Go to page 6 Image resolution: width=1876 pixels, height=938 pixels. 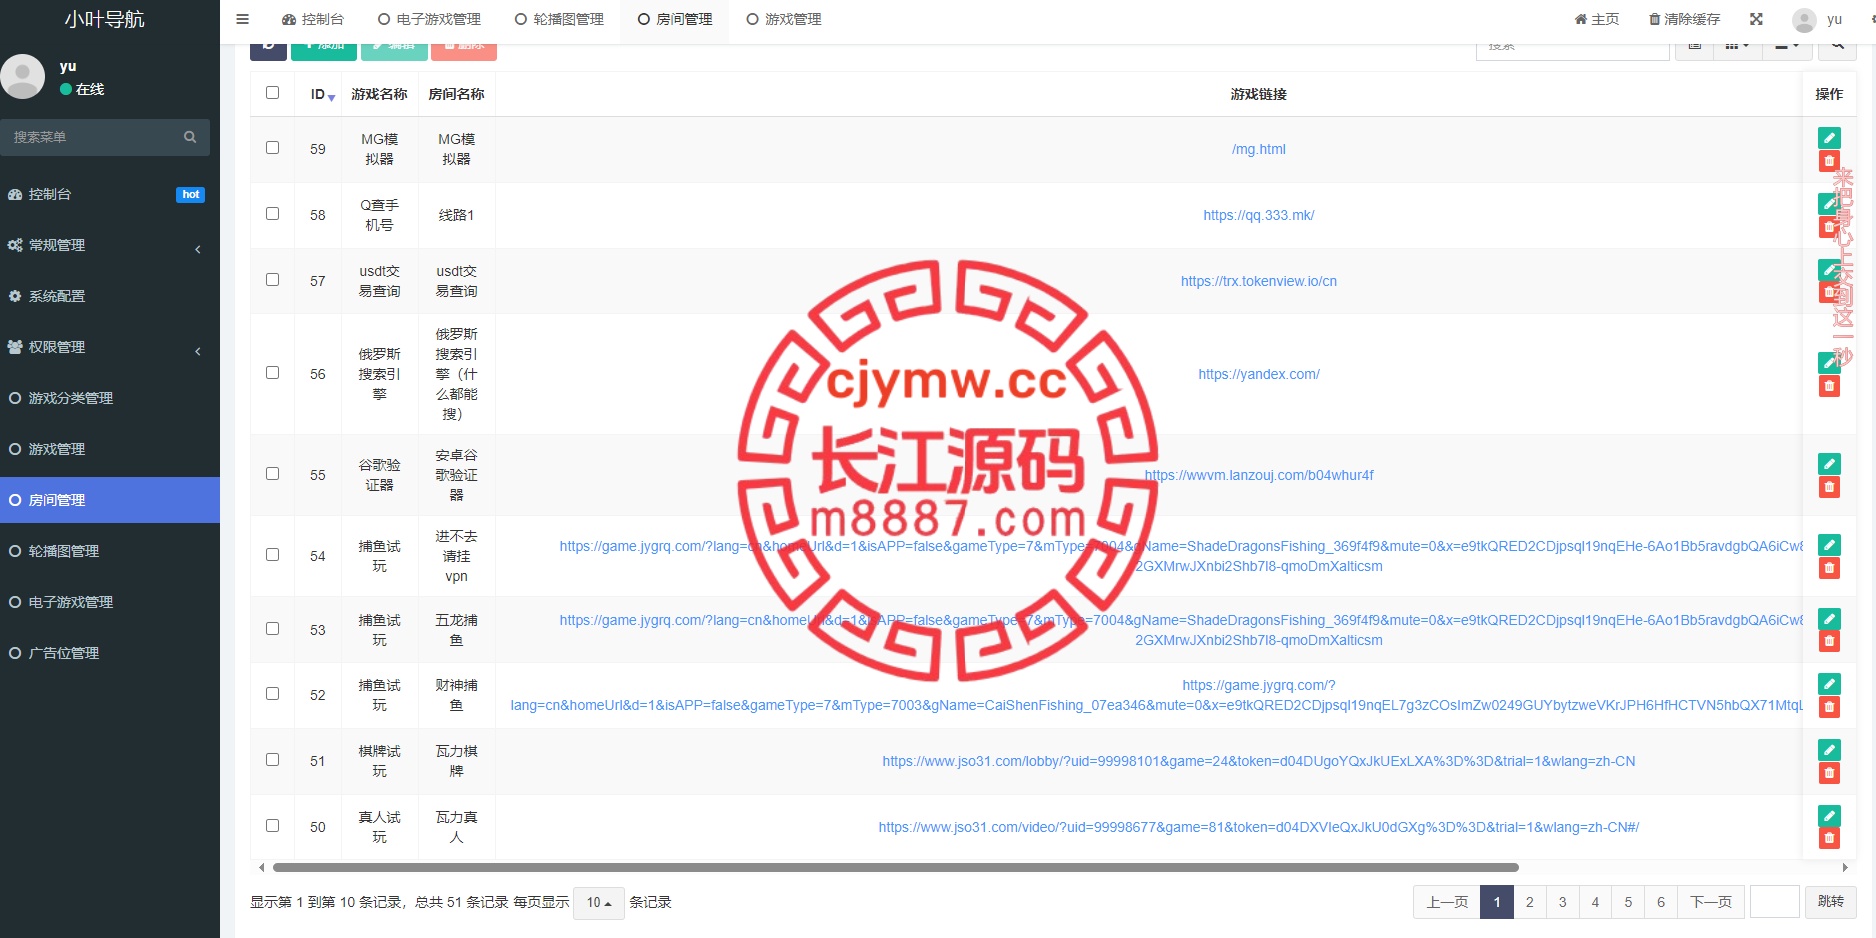pos(1661,902)
